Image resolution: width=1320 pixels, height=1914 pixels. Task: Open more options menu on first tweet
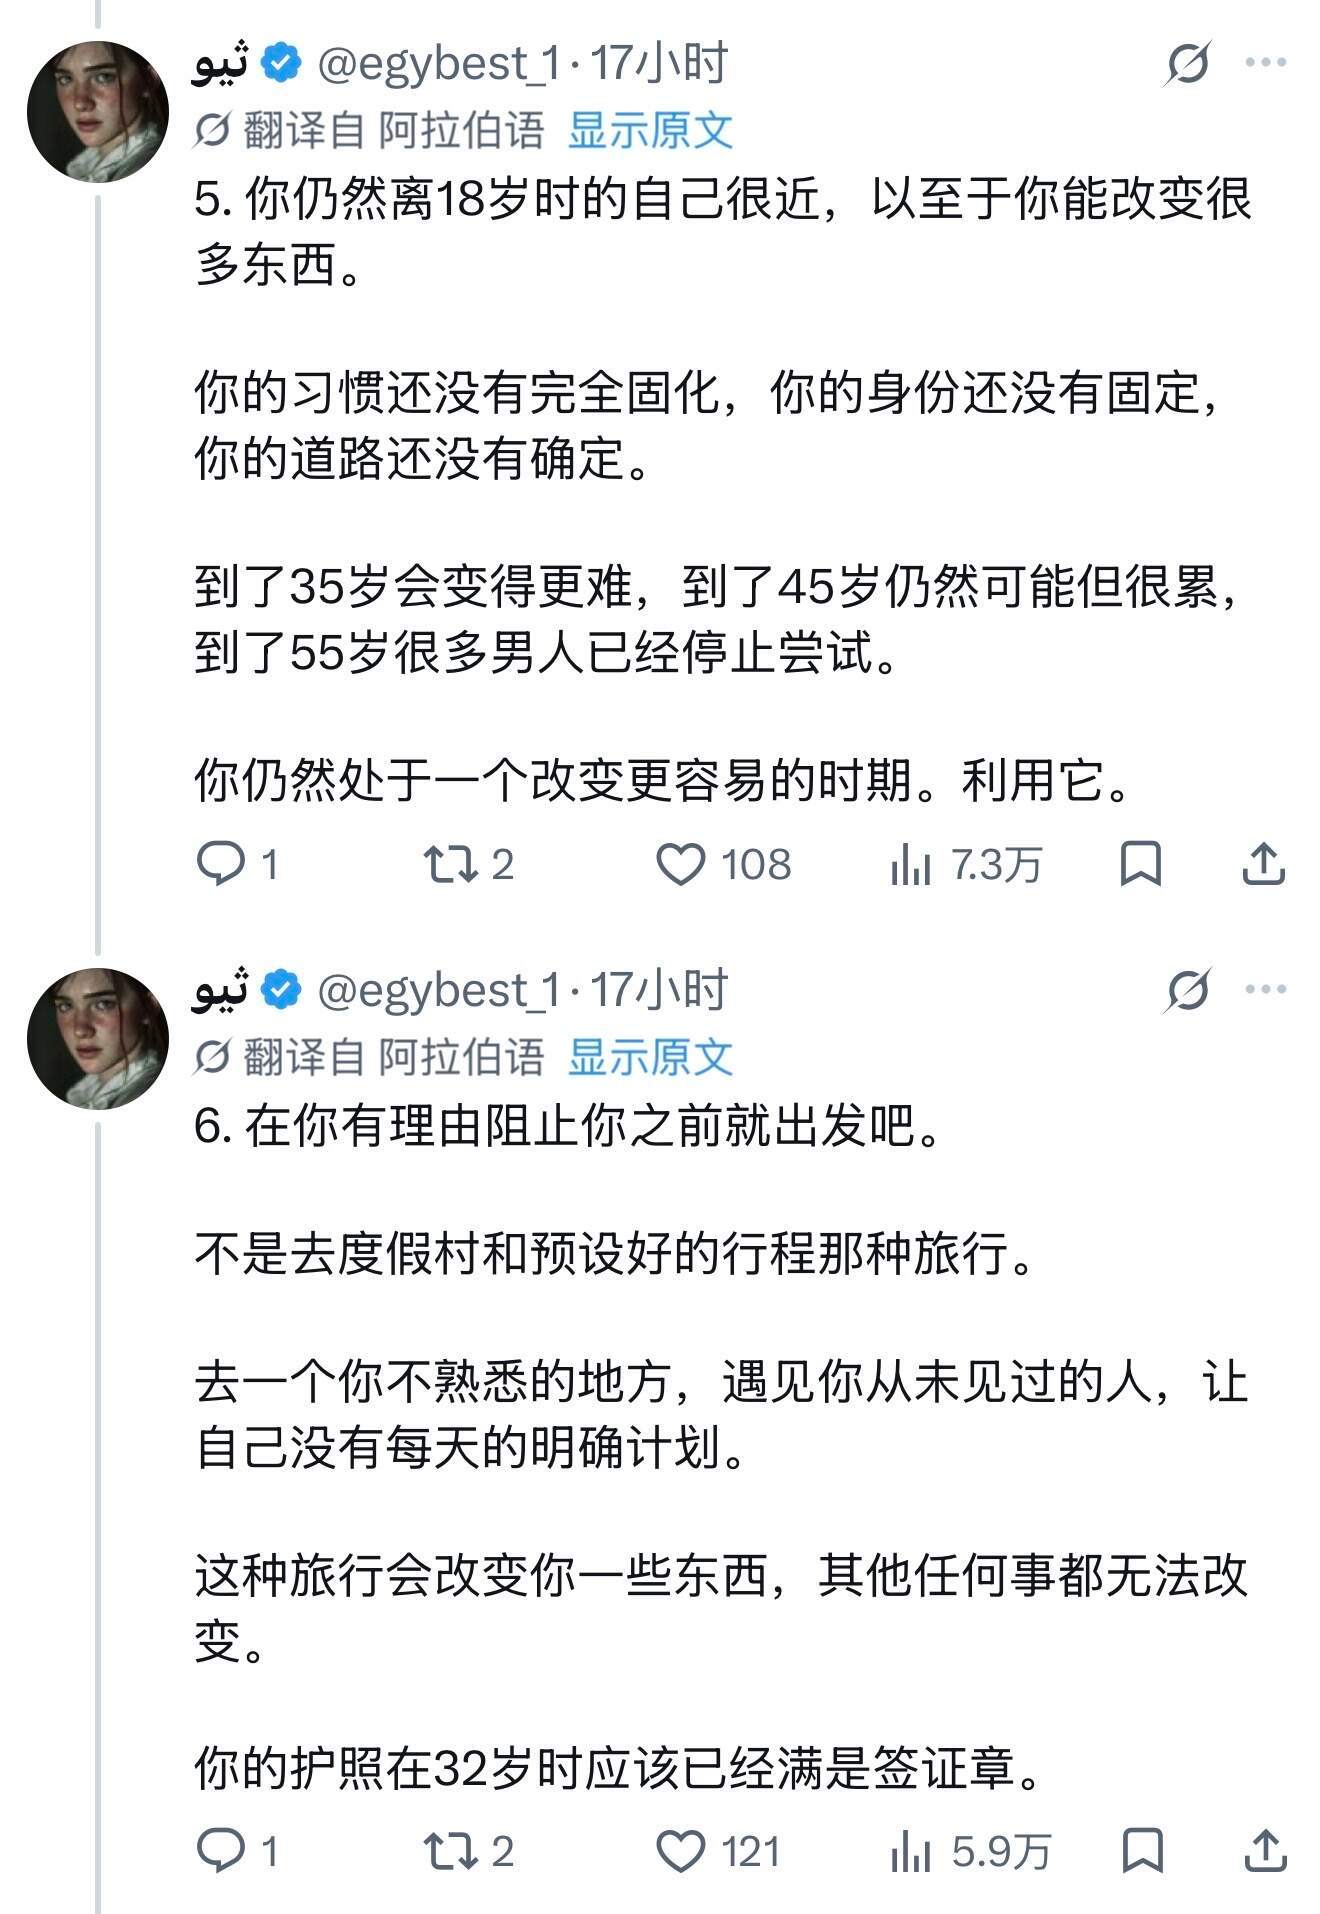[1266, 62]
